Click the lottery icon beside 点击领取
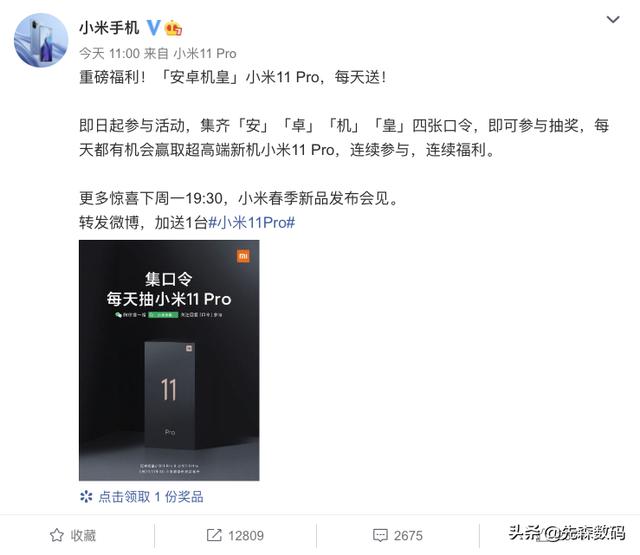 point(86,497)
